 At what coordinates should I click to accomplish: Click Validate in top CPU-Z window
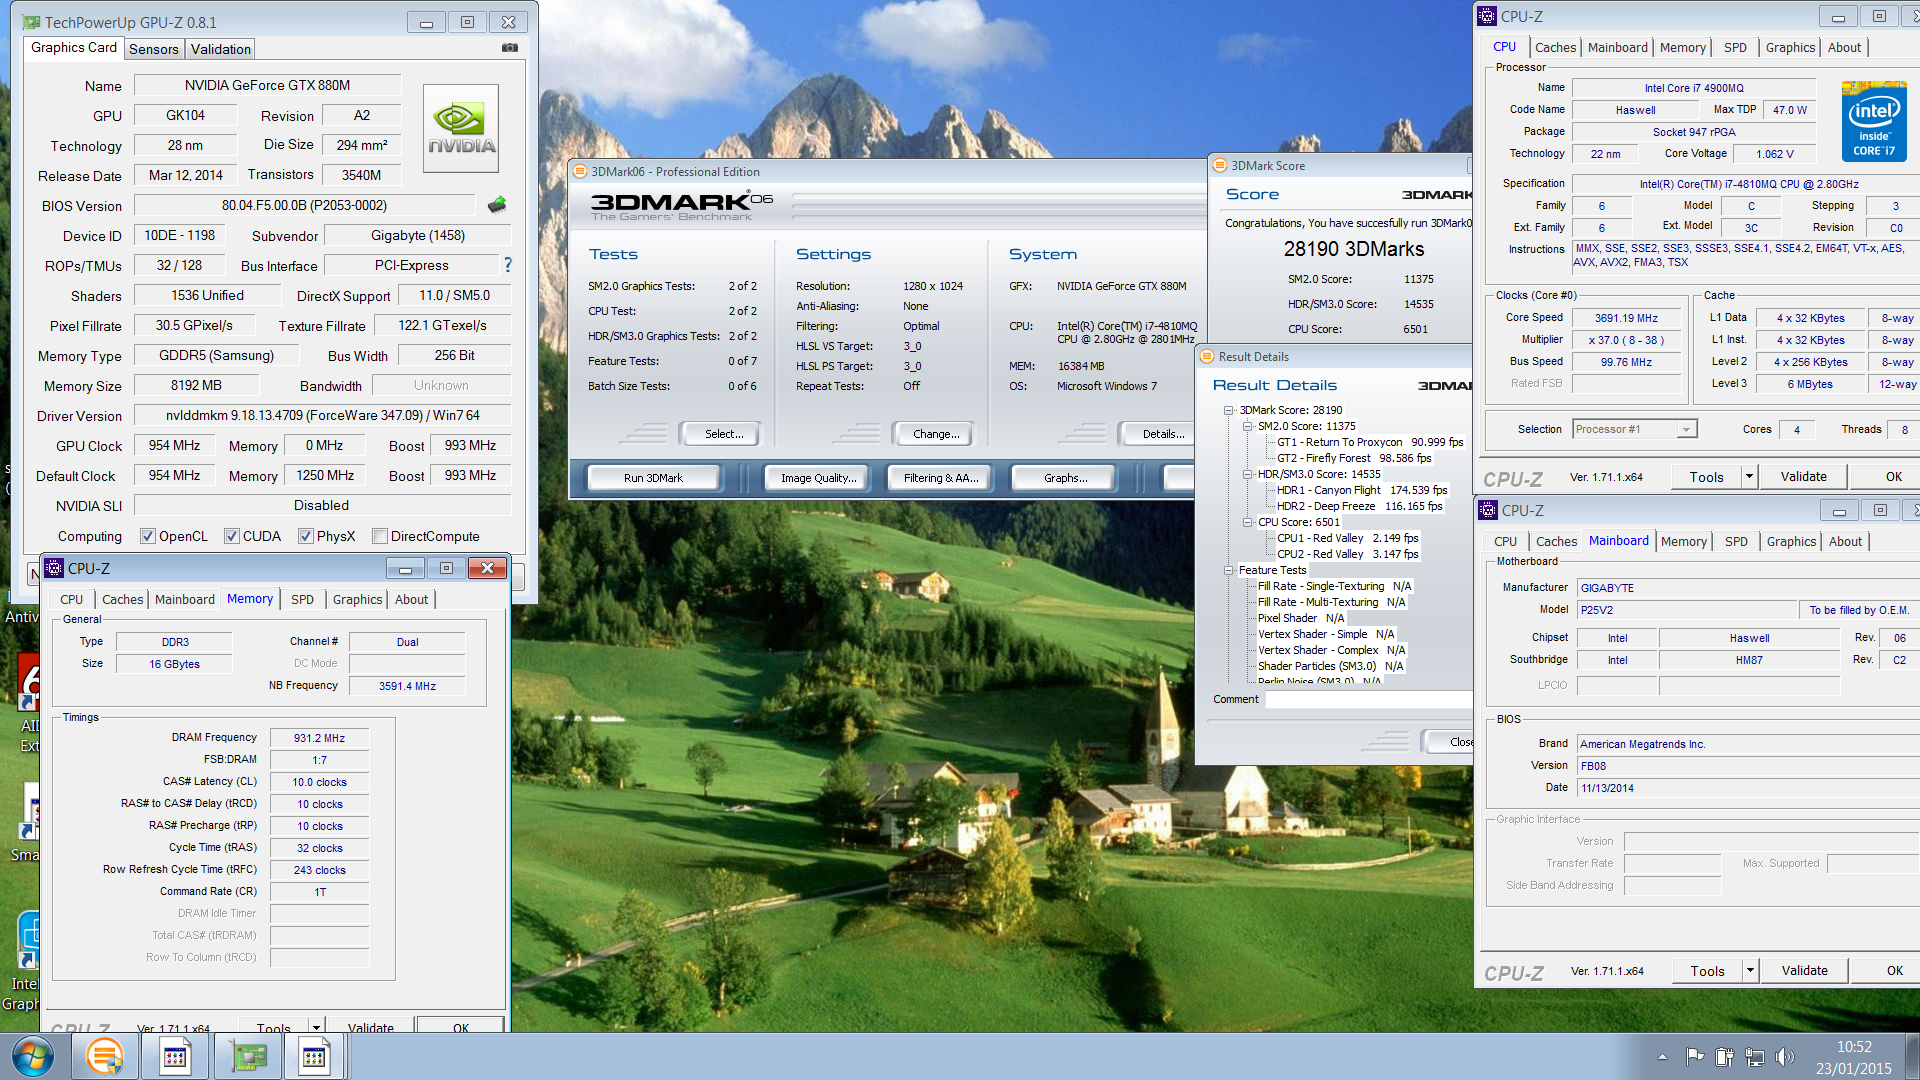click(1803, 476)
